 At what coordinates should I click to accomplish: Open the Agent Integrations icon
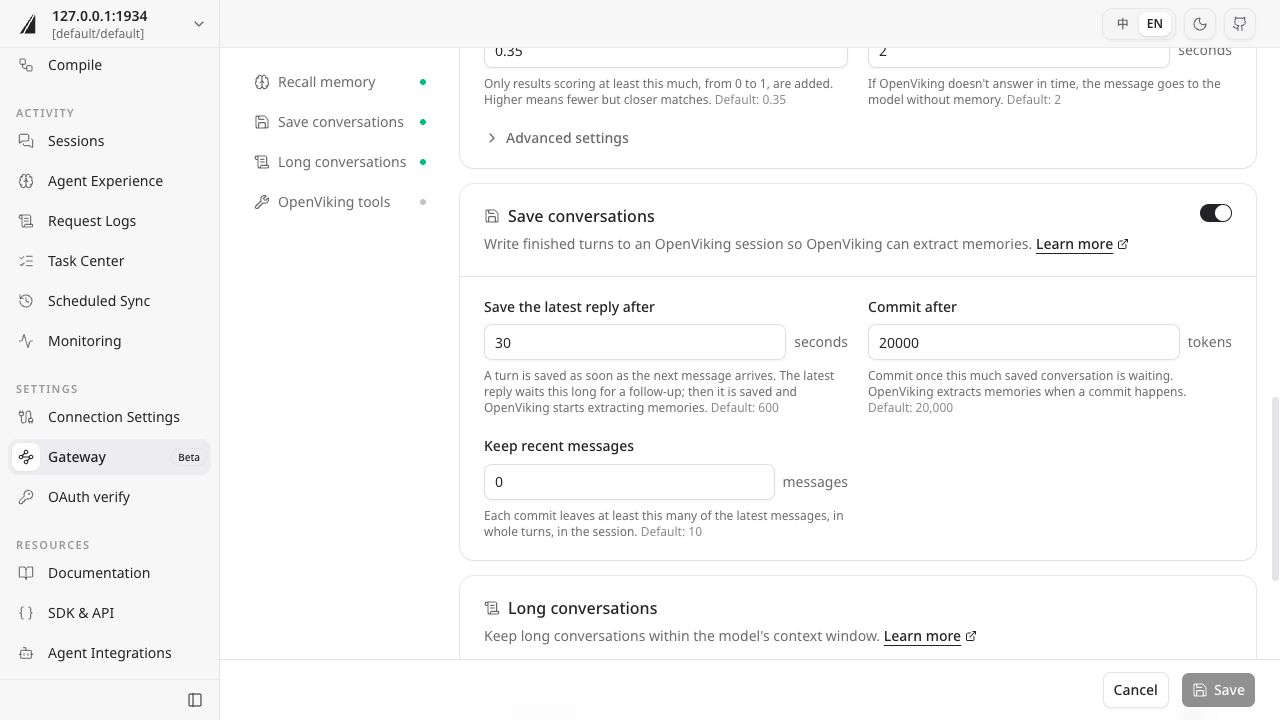(26, 653)
